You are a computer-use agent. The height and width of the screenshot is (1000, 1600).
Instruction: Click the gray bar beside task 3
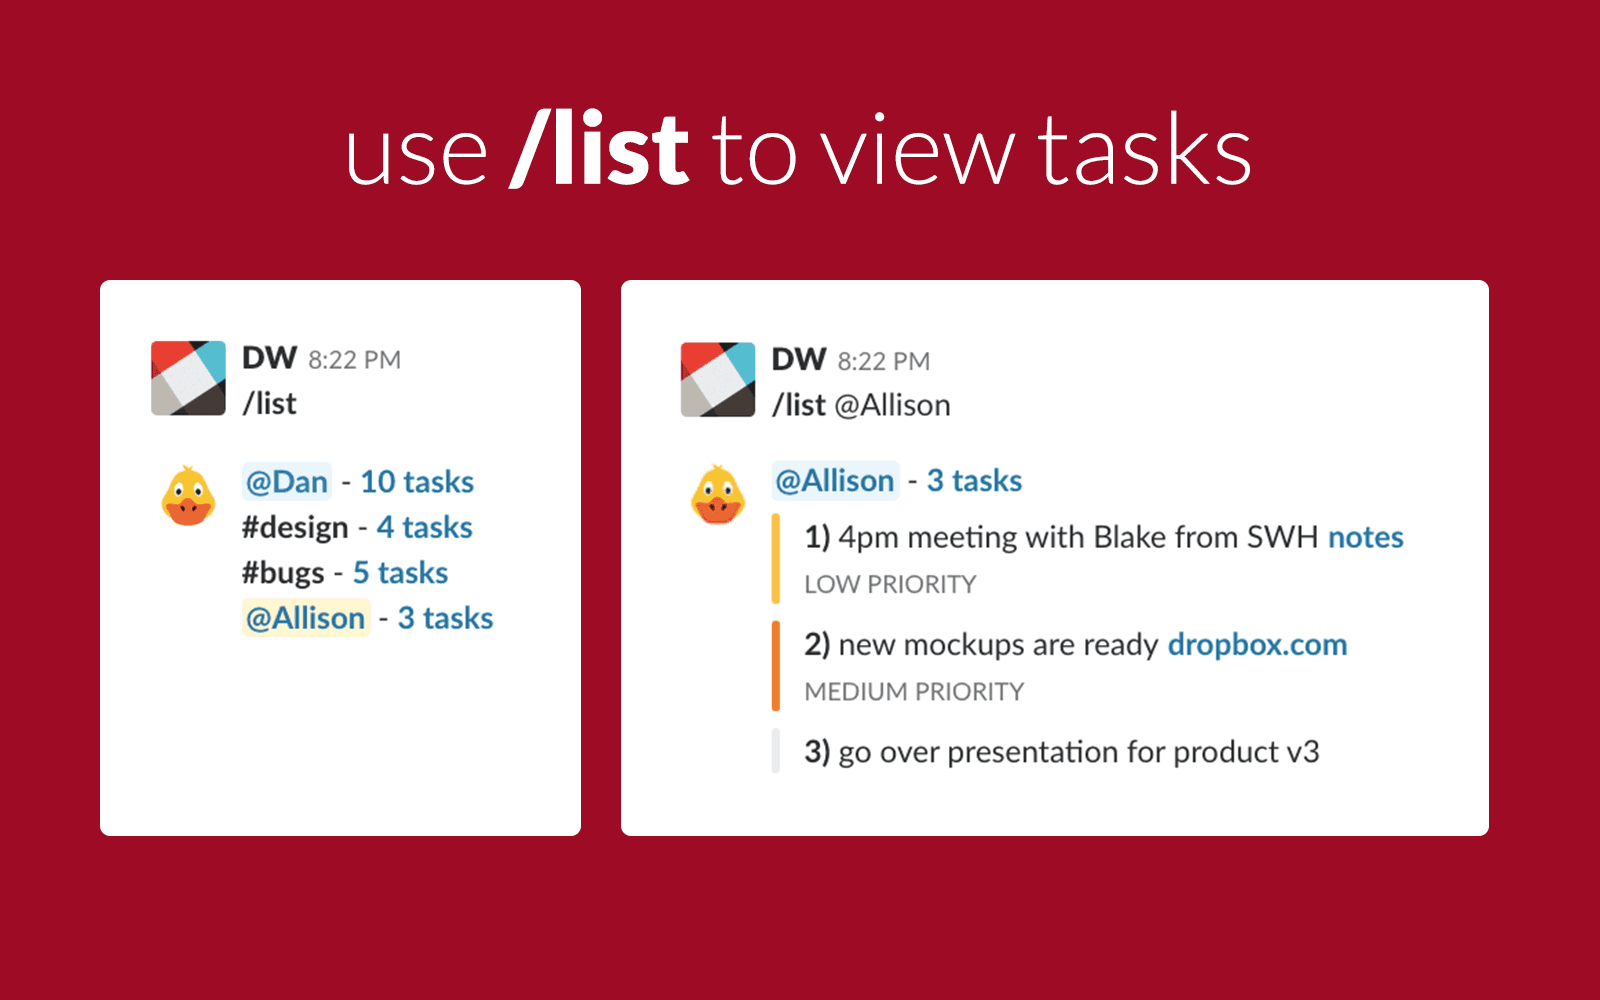coord(776,751)
